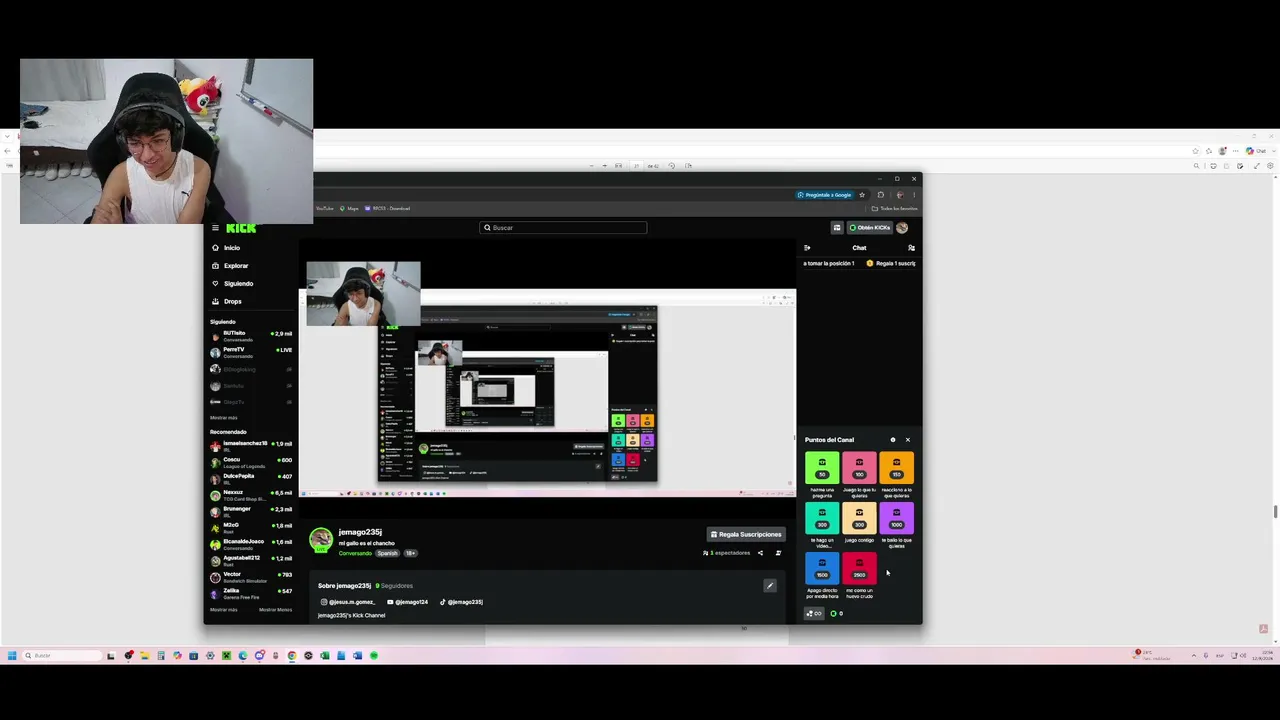
Task: Redeem the pink 100-point reward
Action: (x=859, y=467)
